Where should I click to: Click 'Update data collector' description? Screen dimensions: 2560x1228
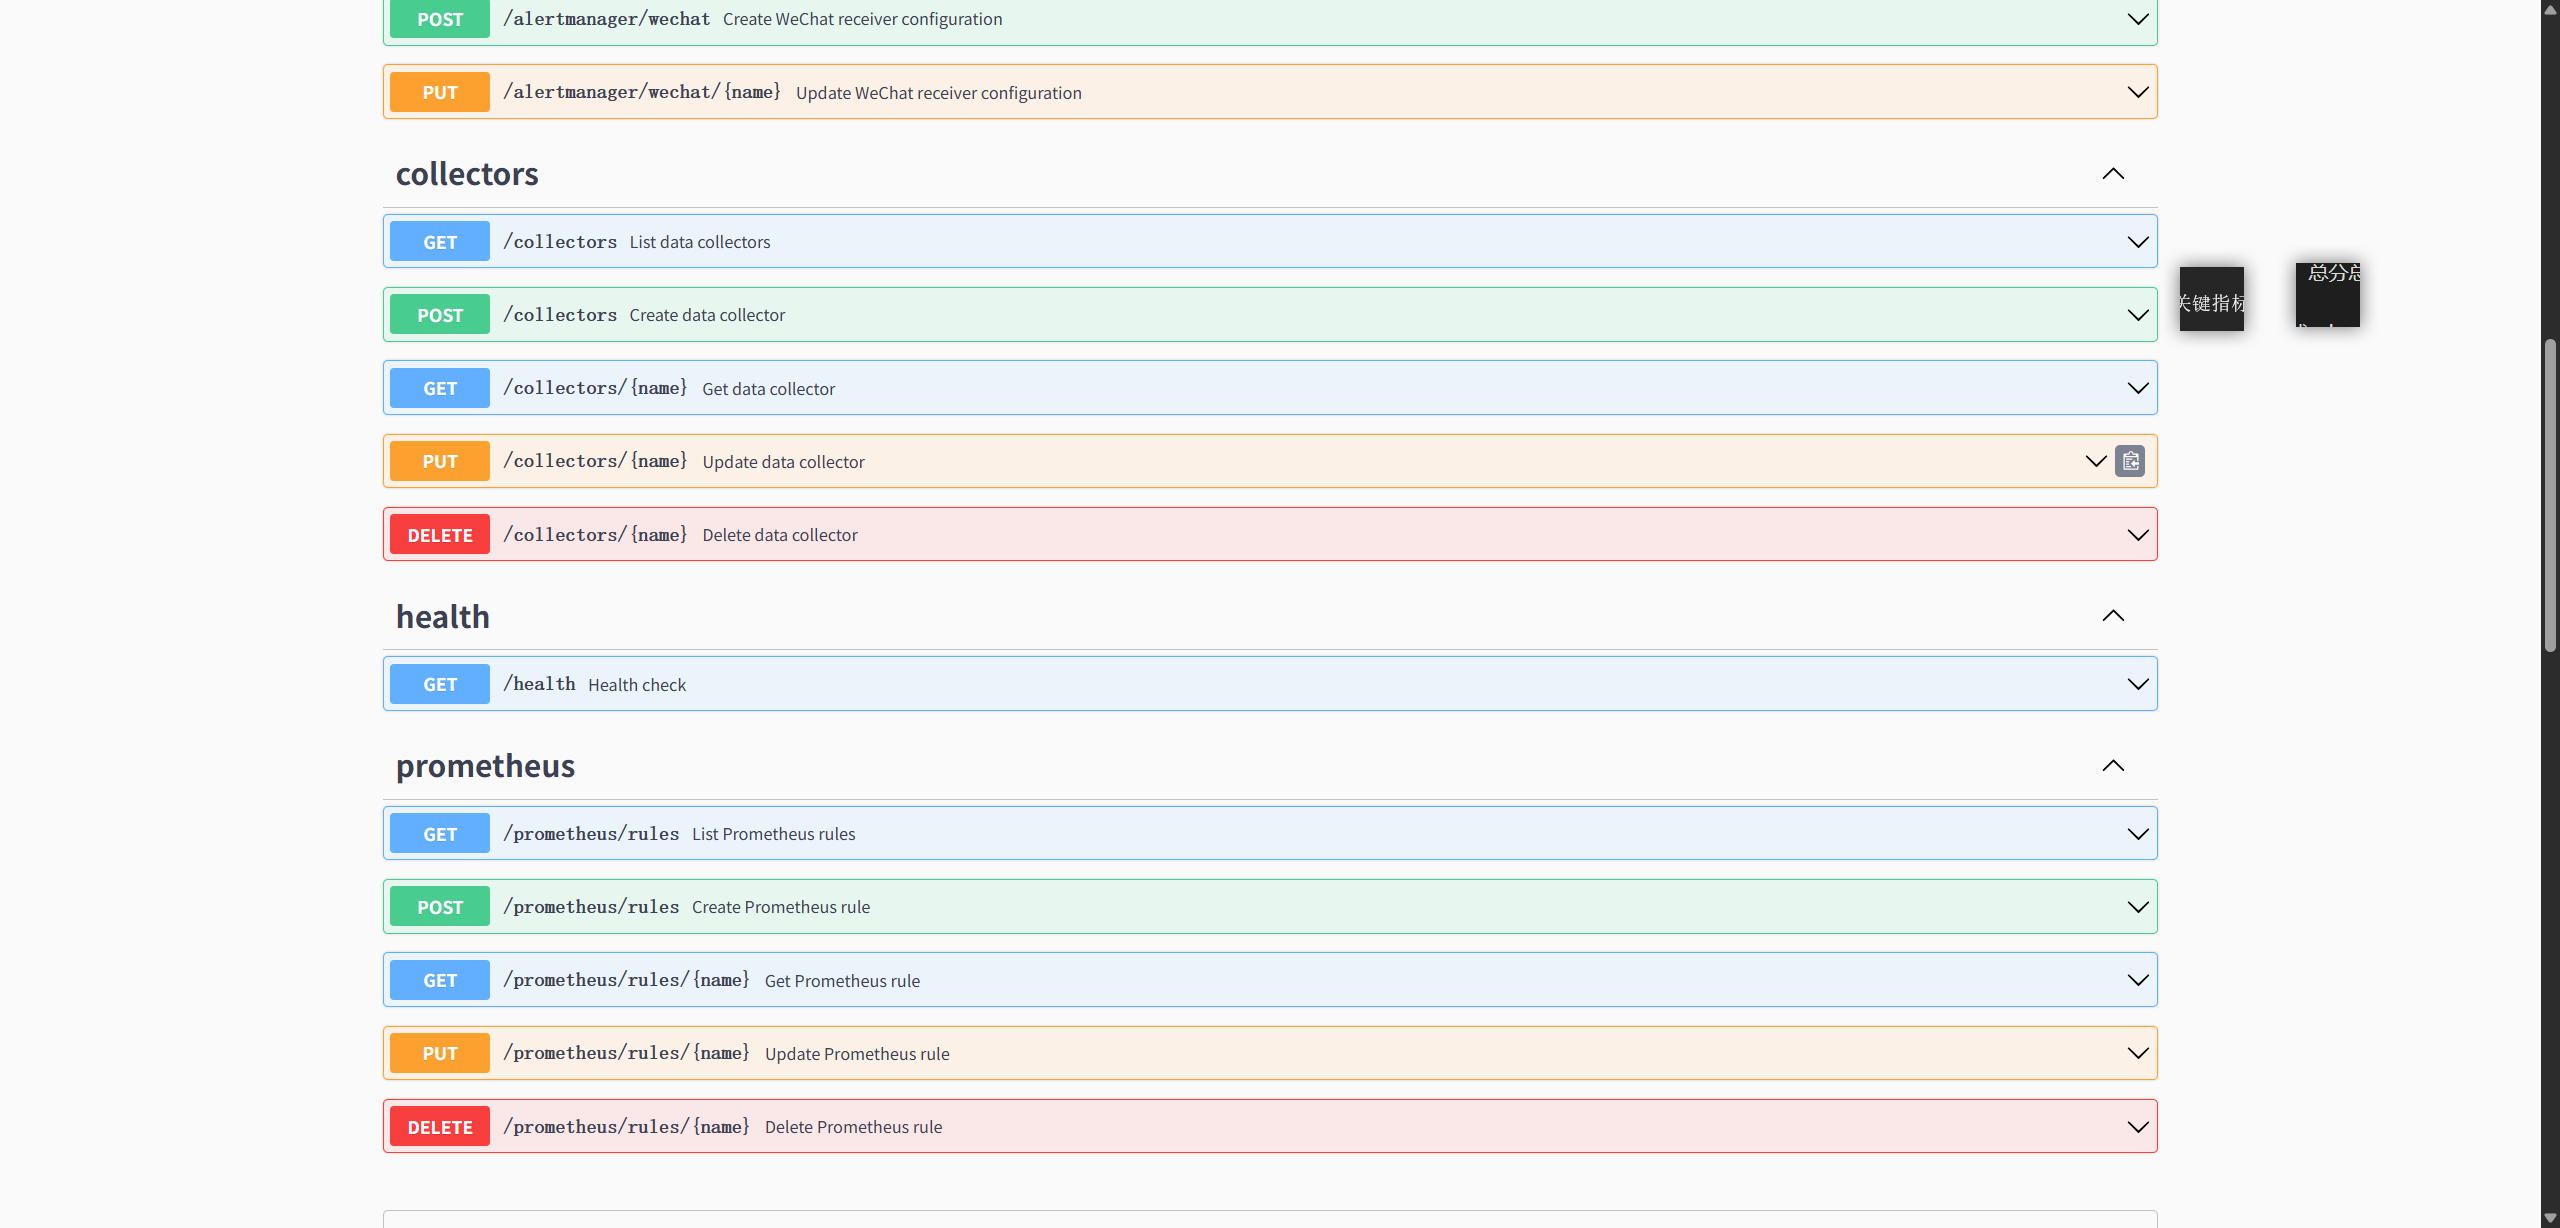(784, 462)
